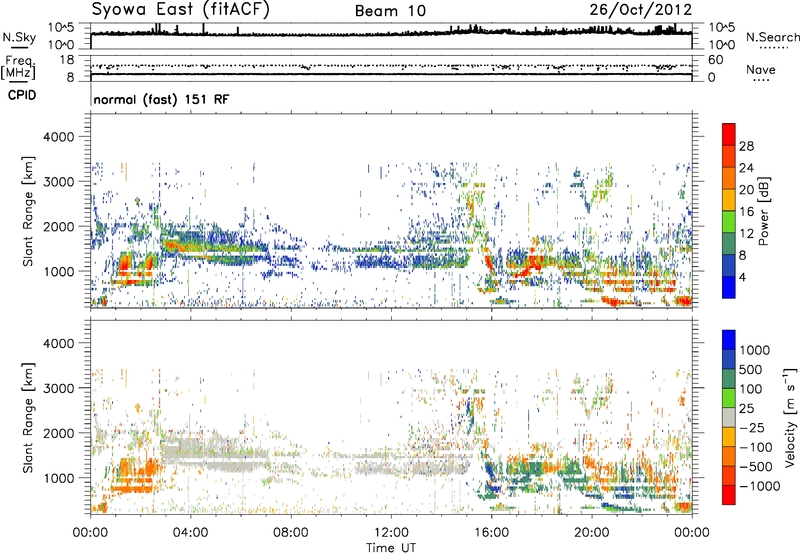Click the '18' frequency tick label
Screen dimensions: 800x554
click(x=67, y=60)
